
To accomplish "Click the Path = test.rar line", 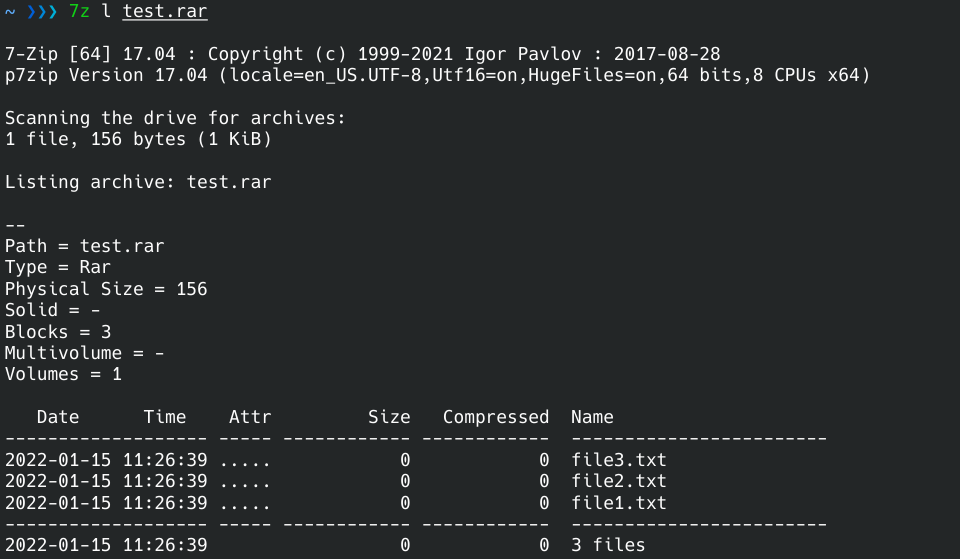I will (x=85, y=246).
